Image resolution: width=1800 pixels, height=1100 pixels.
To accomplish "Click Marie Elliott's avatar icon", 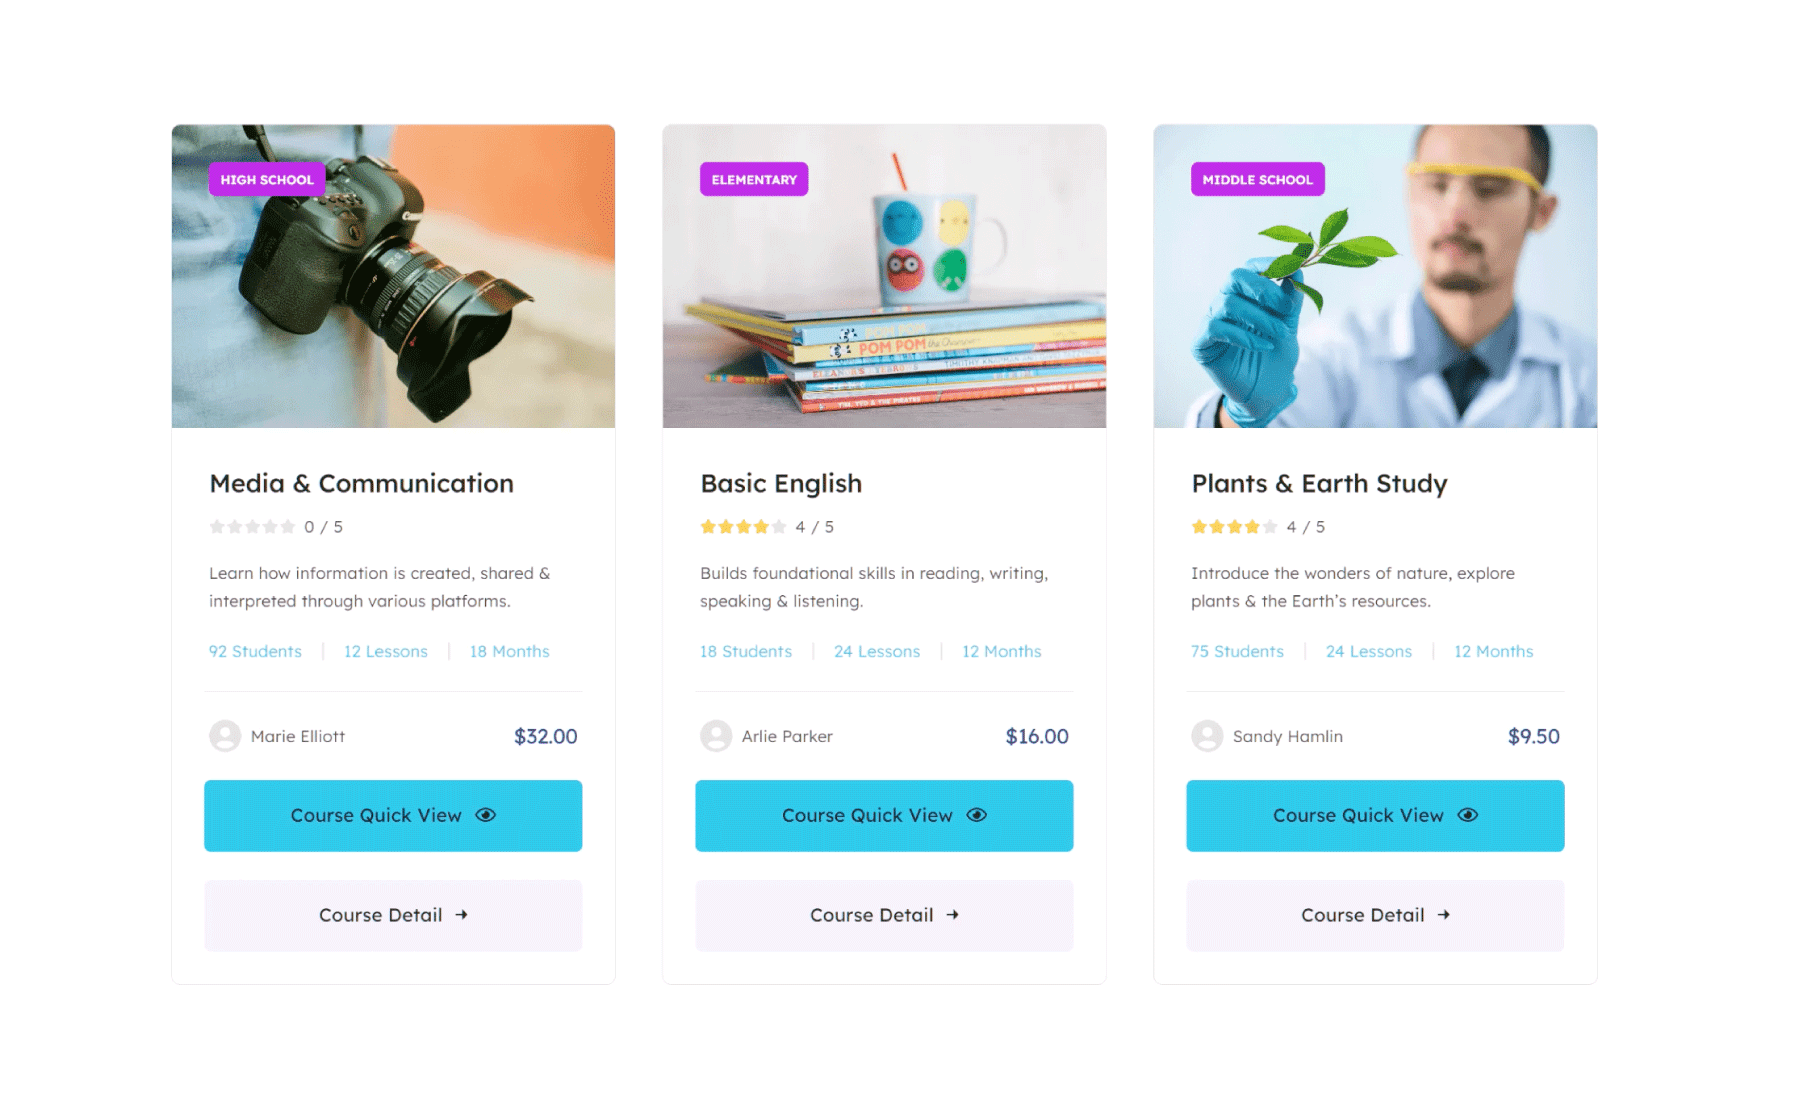I will pos(225,736).
